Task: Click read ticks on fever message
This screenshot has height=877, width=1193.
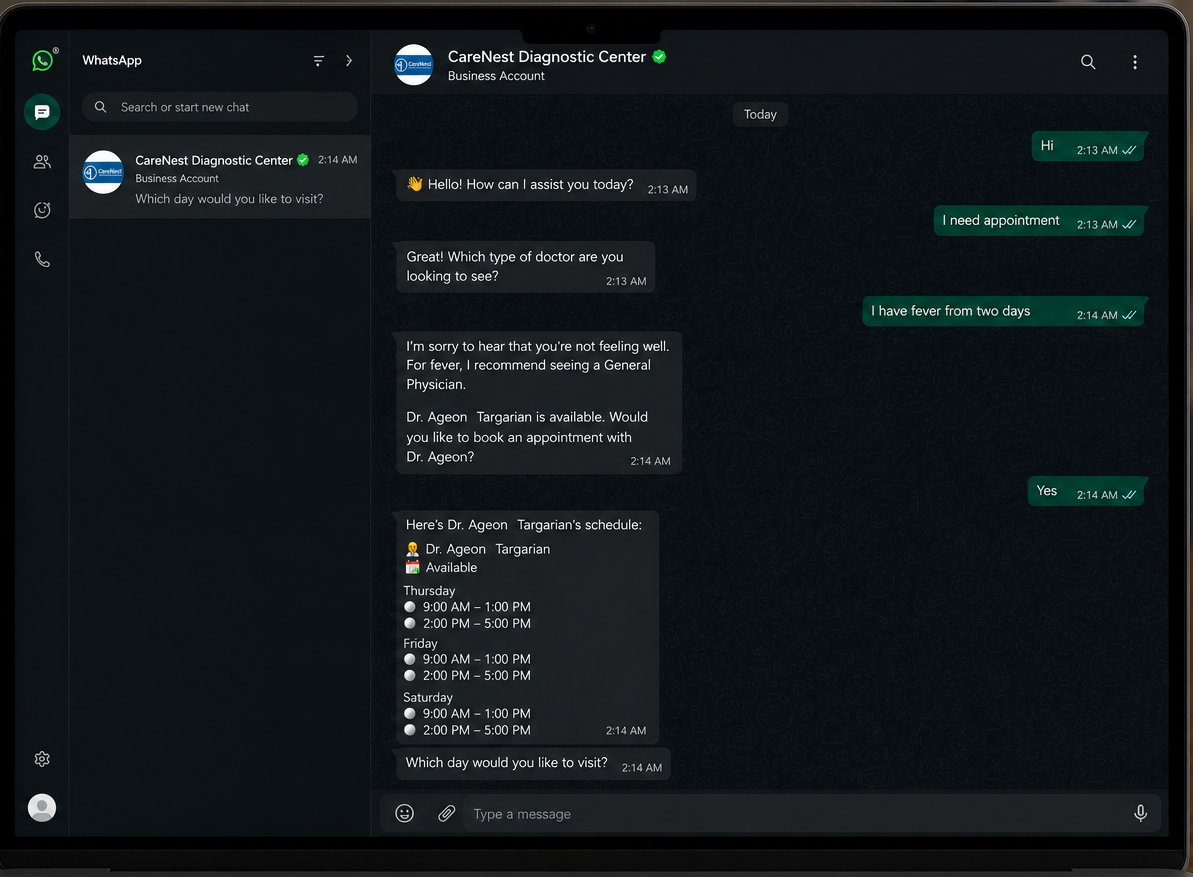Action: pos(1129,315)
